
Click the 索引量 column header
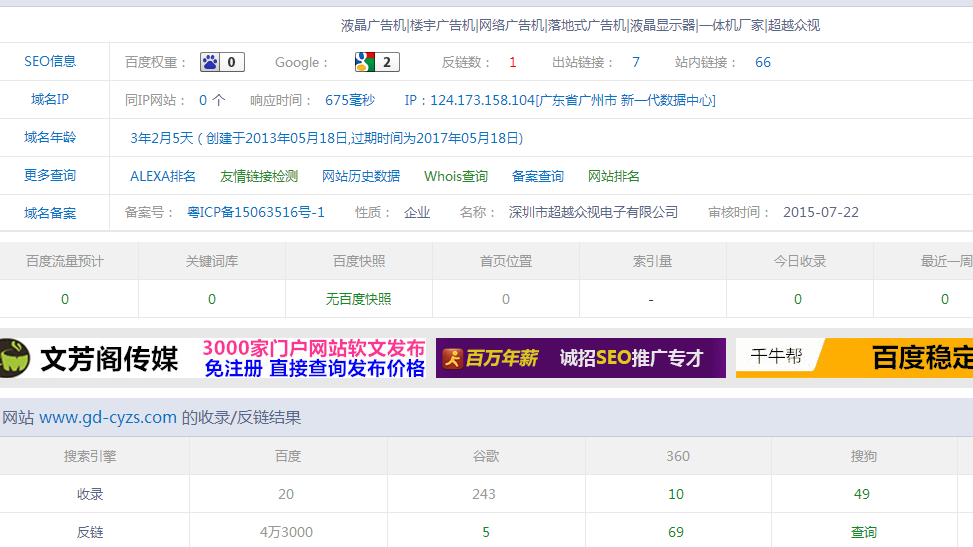tap(652, 261)
